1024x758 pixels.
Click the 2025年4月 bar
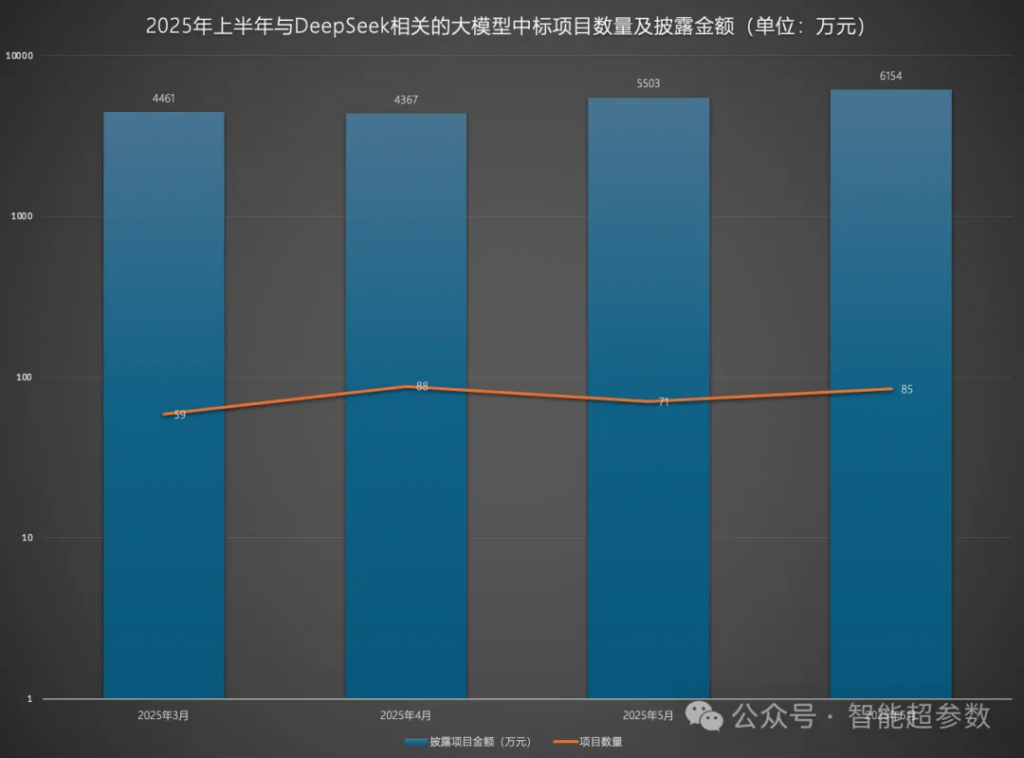tap(406, 405)
